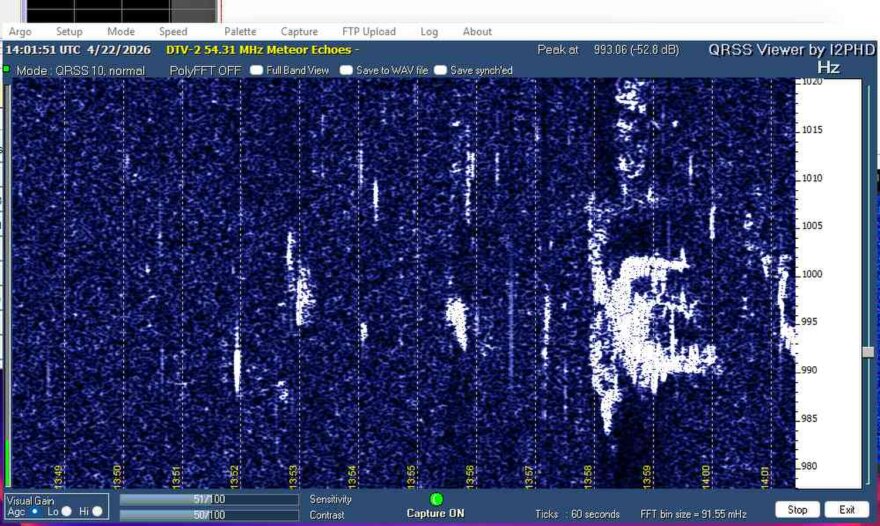Select the Lo visual gain option
The image size is (880, 526).
point(66,511)
